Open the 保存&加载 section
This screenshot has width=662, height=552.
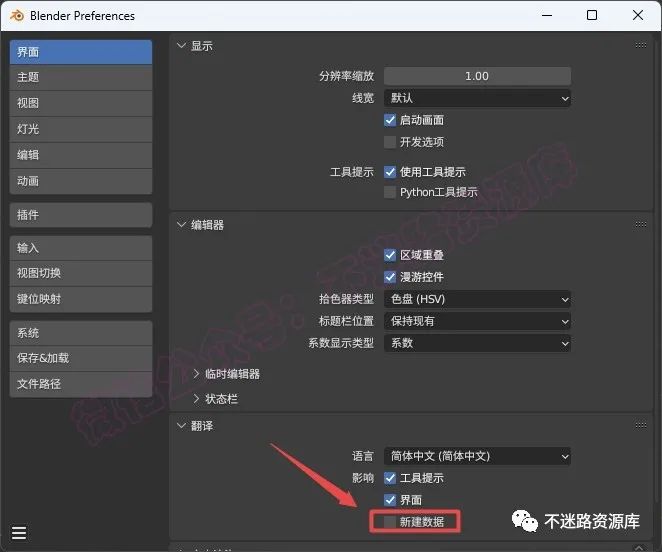[x=81, y=359]
